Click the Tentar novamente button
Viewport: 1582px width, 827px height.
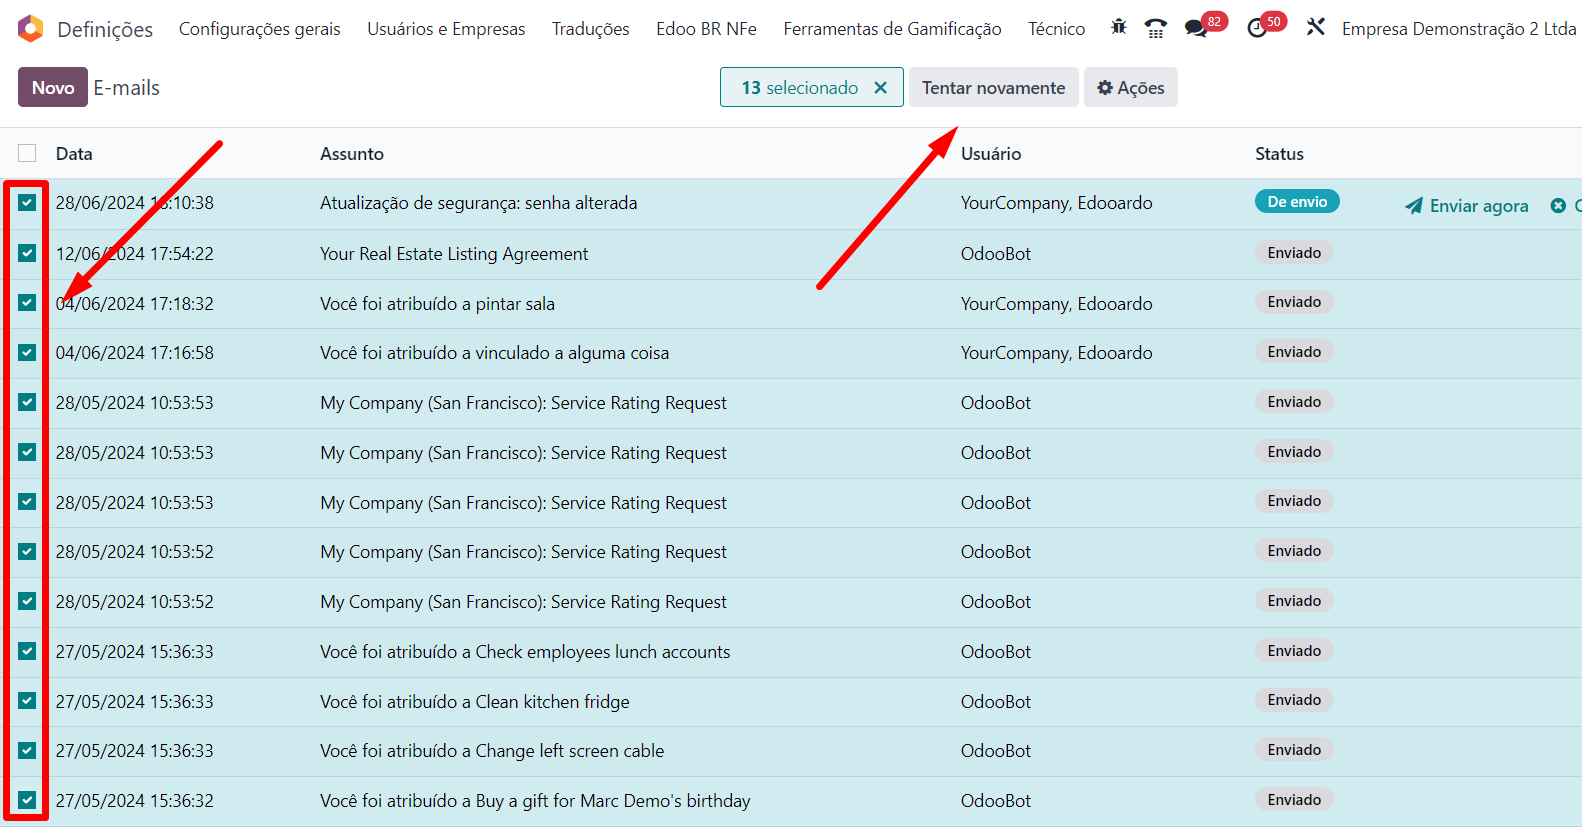pos(994,88)
